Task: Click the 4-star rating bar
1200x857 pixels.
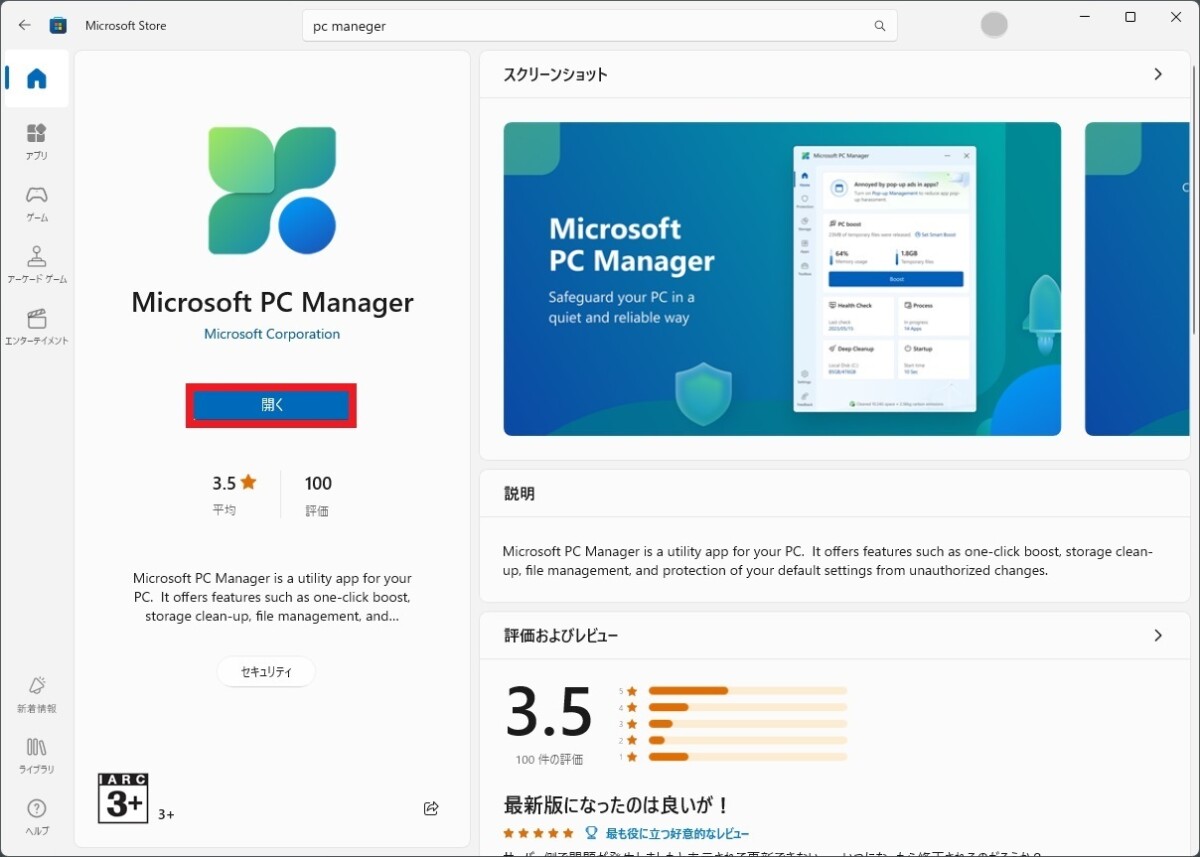Action: pyautogui.click(x=748, y=707)
